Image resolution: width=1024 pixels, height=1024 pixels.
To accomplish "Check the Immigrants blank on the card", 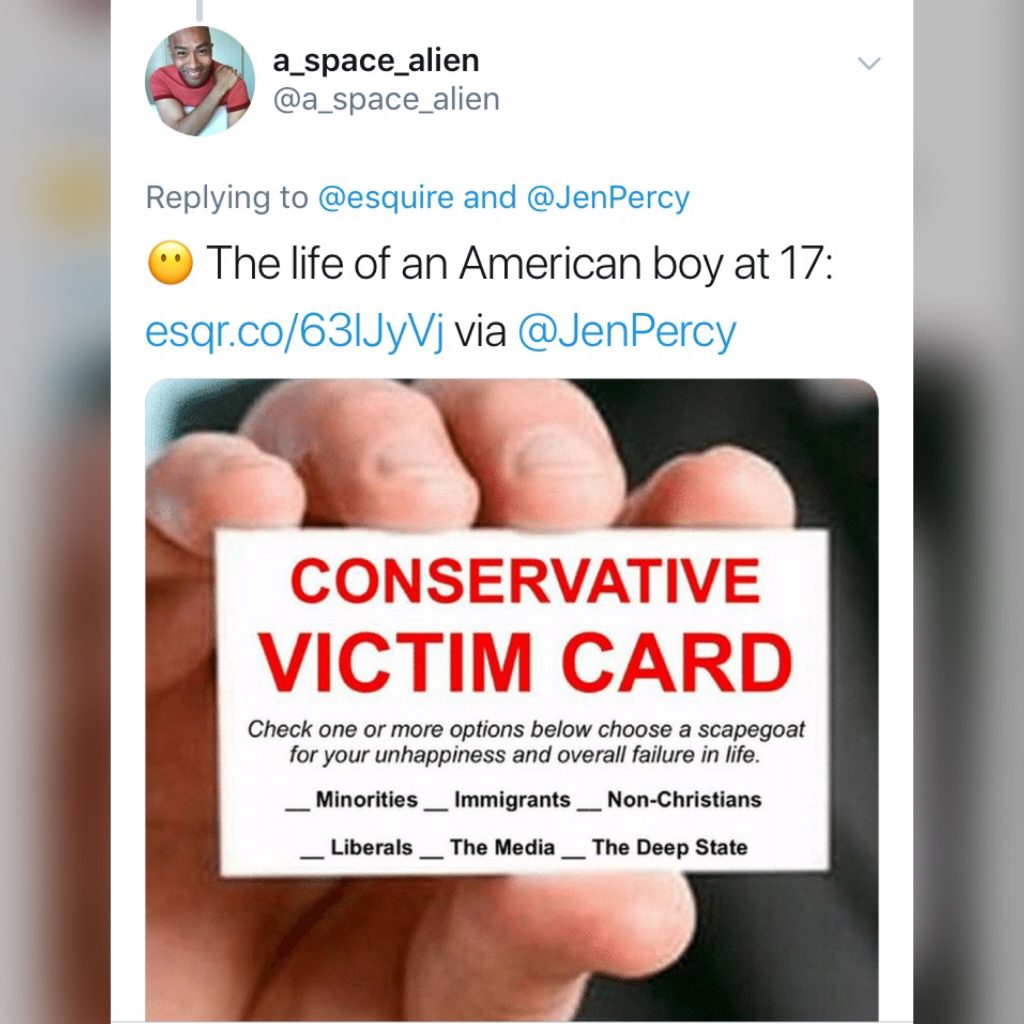I will coord(437,805).
